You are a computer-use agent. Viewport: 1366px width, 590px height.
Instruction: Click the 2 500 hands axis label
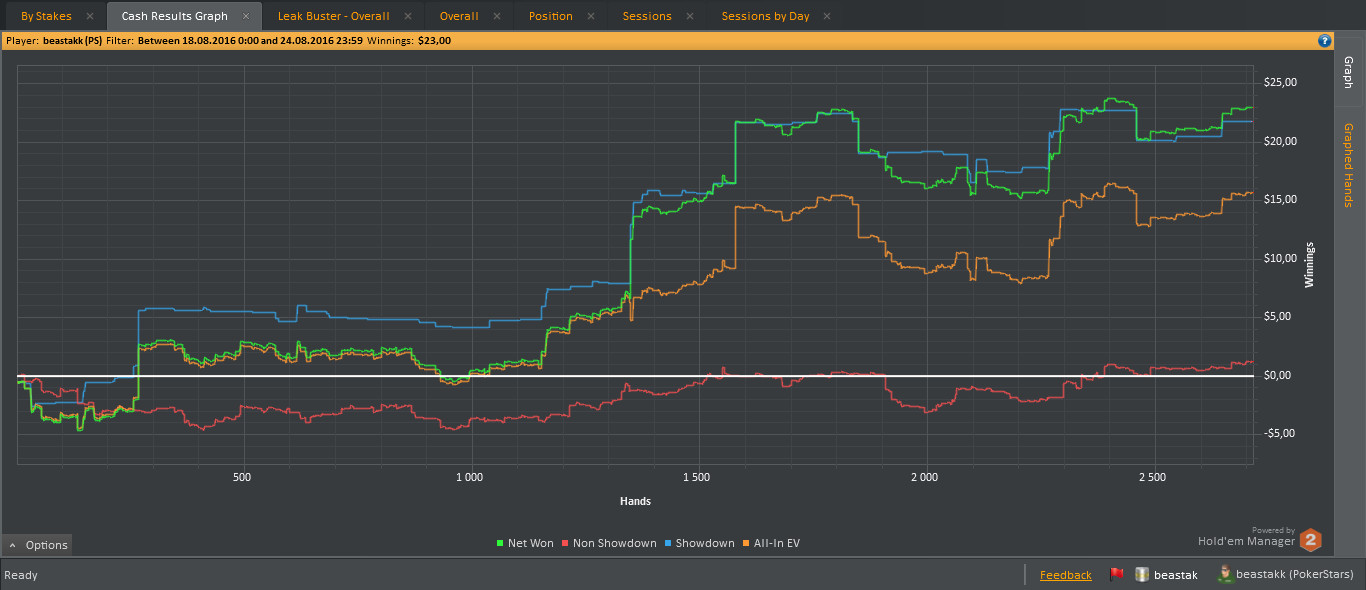(x=1152, y=477)
